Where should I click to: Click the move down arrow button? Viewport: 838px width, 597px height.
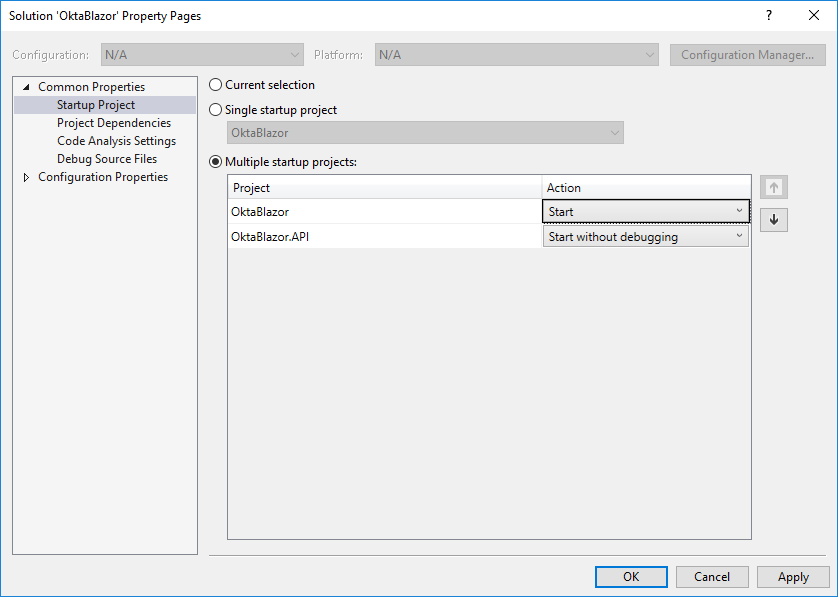click(x=773, y=220)
